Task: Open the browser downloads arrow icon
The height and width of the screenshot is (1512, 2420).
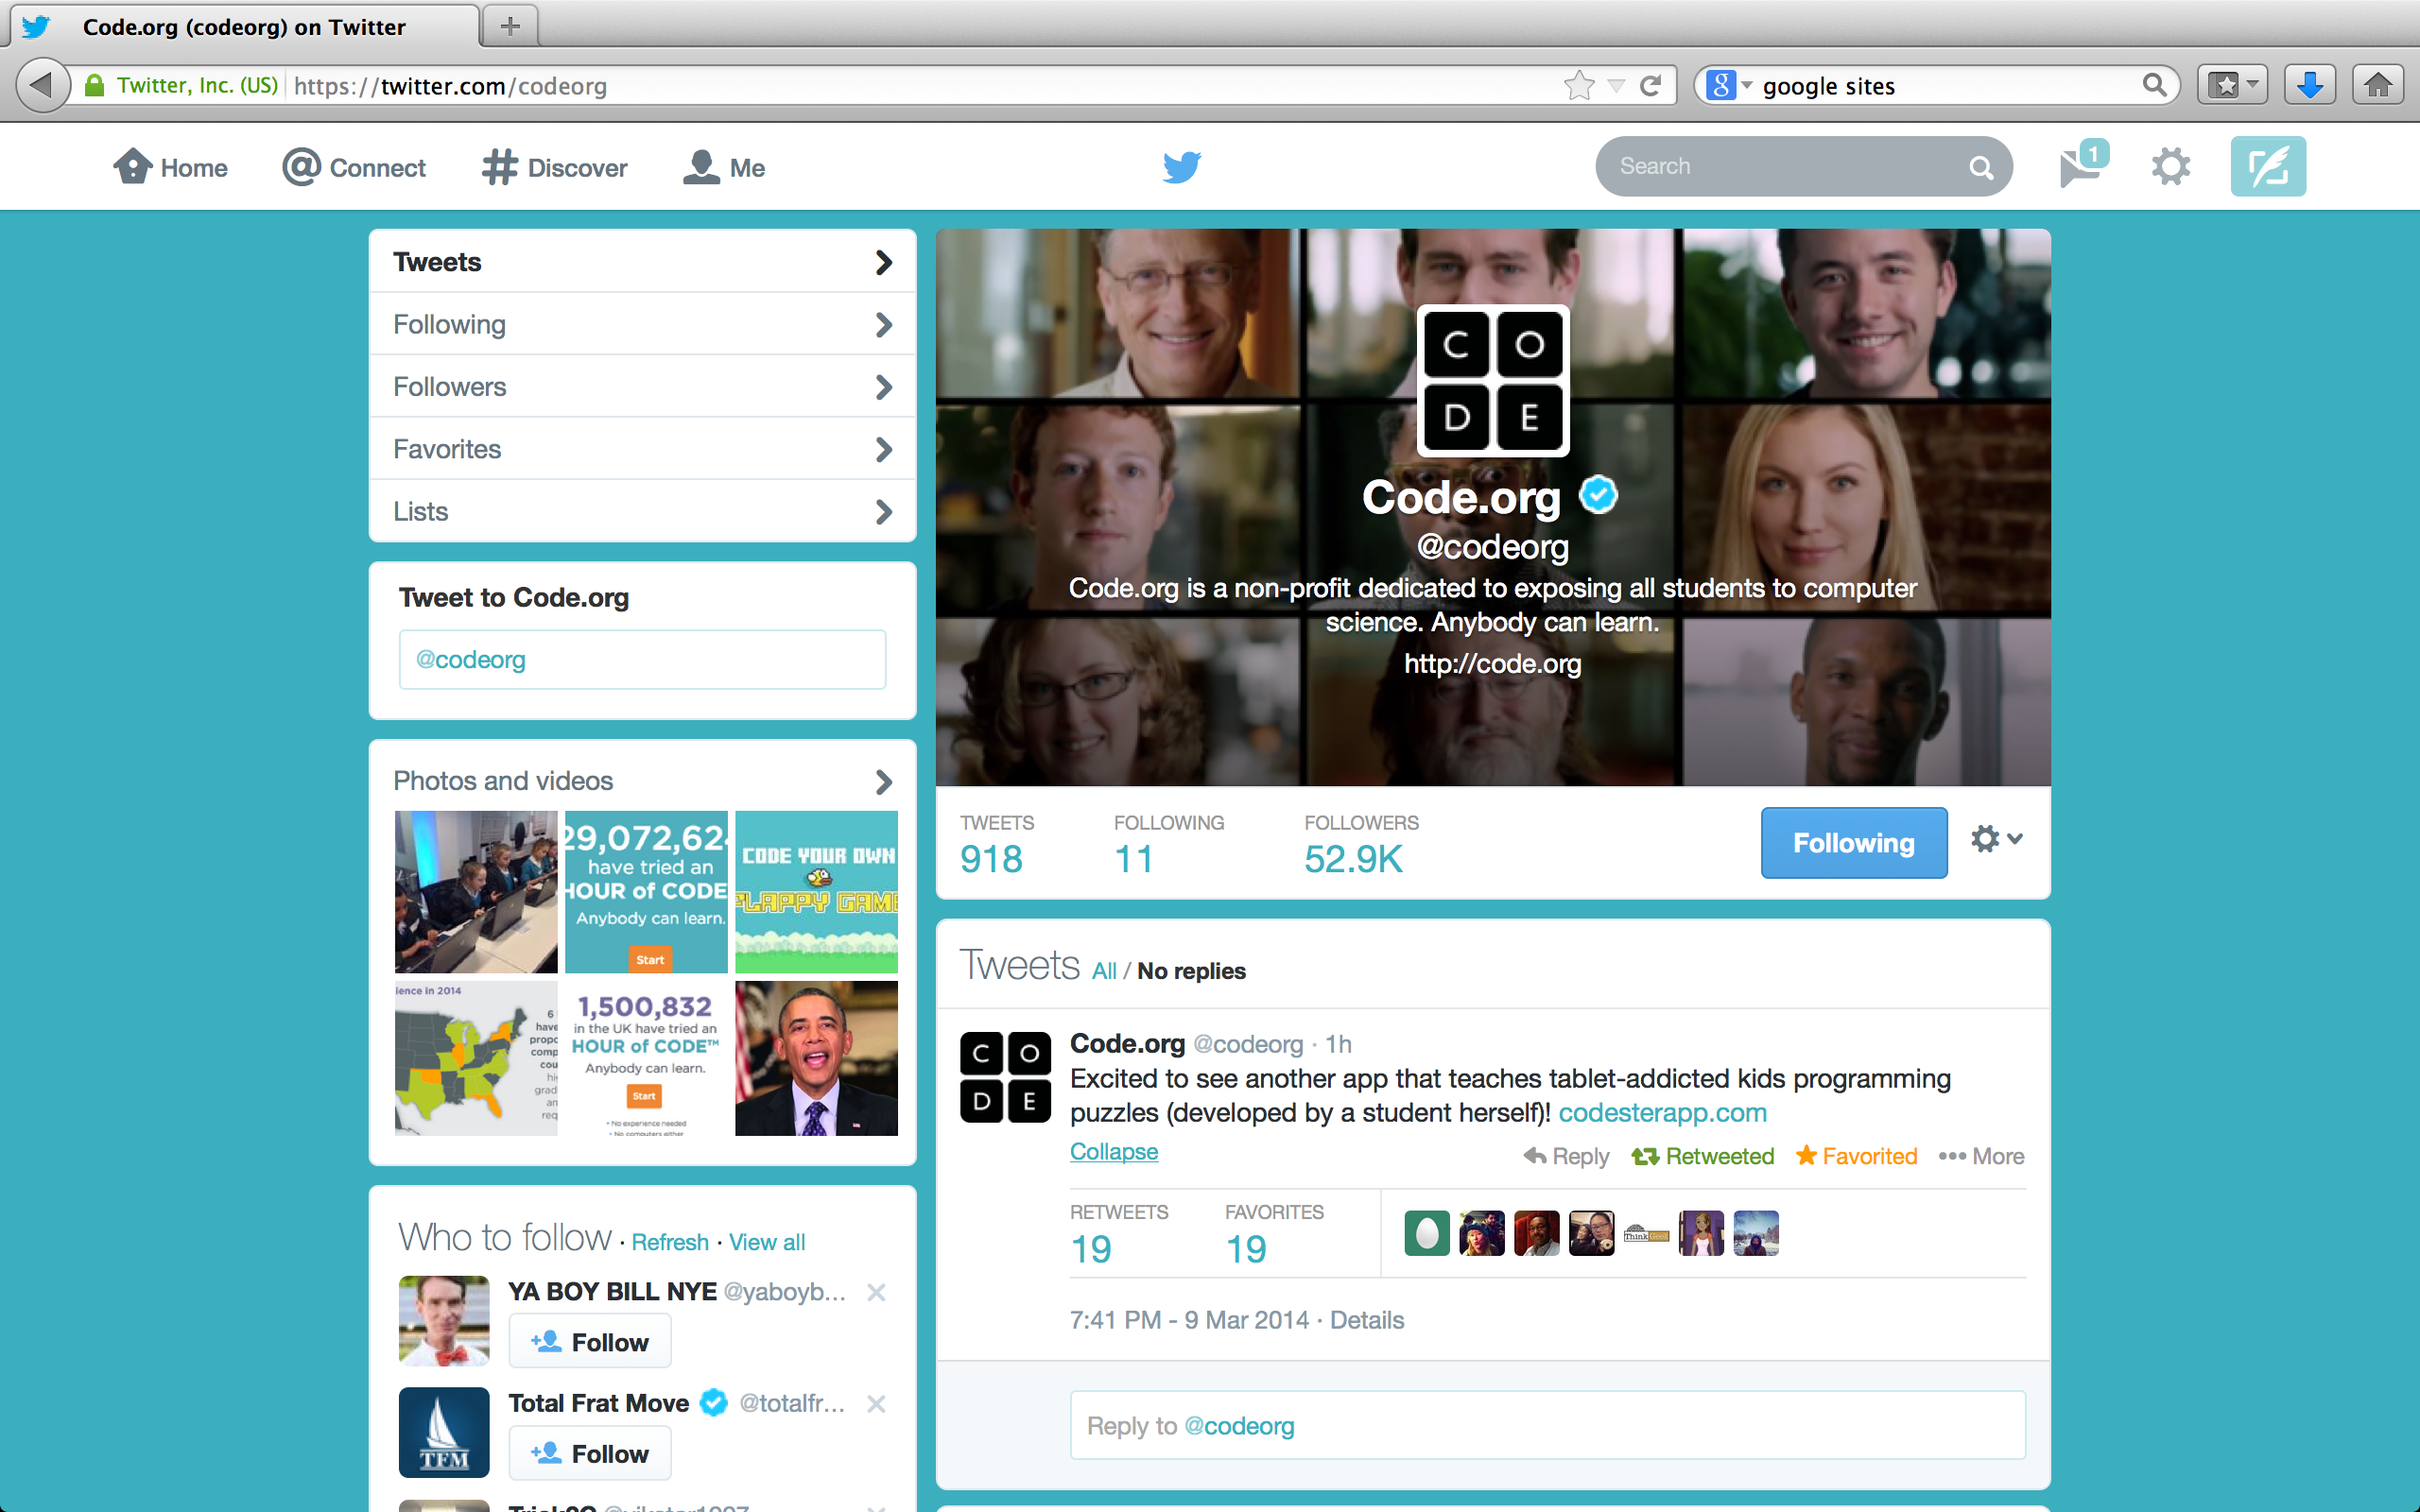Action: pos(2309,86)
